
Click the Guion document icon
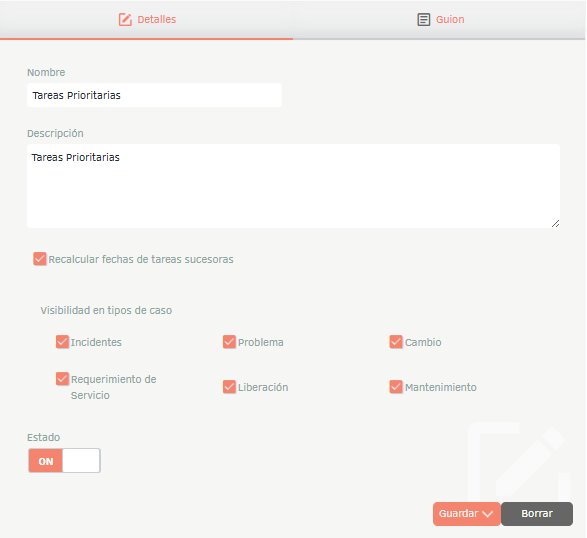coord(423,19)
